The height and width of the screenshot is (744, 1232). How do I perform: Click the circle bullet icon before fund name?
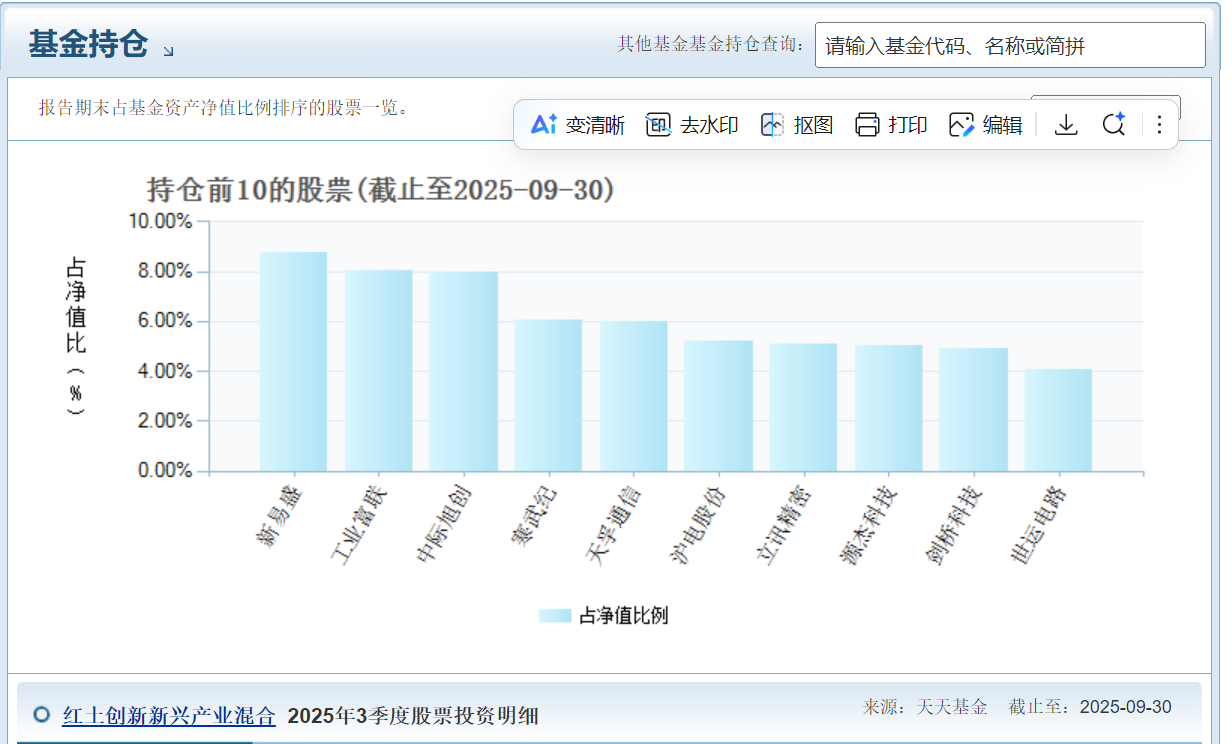(x=41, y=714)
